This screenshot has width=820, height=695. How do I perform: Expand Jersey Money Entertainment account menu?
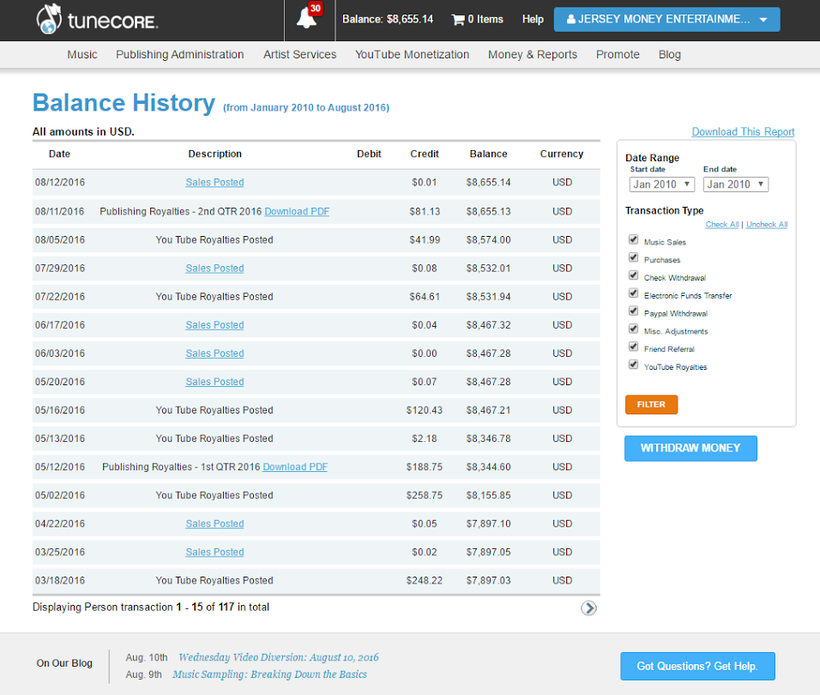667,19
